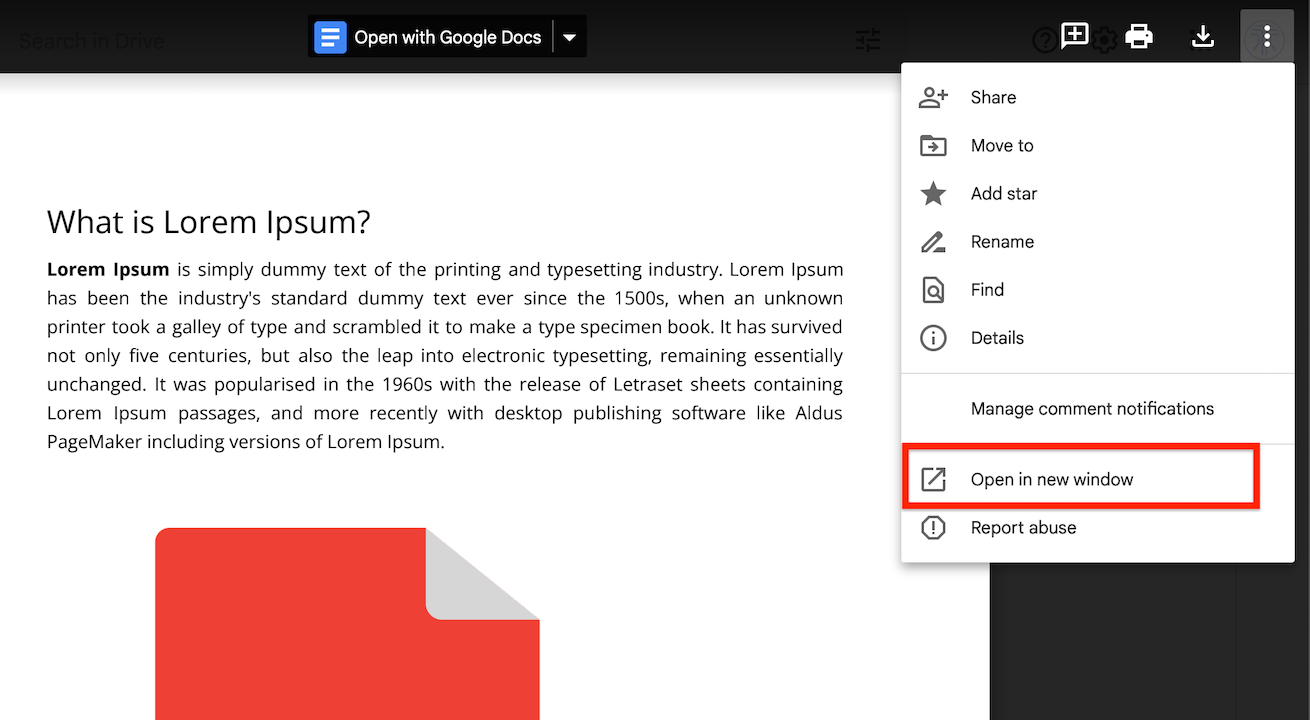
Task: Click Open with Google Docs button
Action: tap(447, 38)
